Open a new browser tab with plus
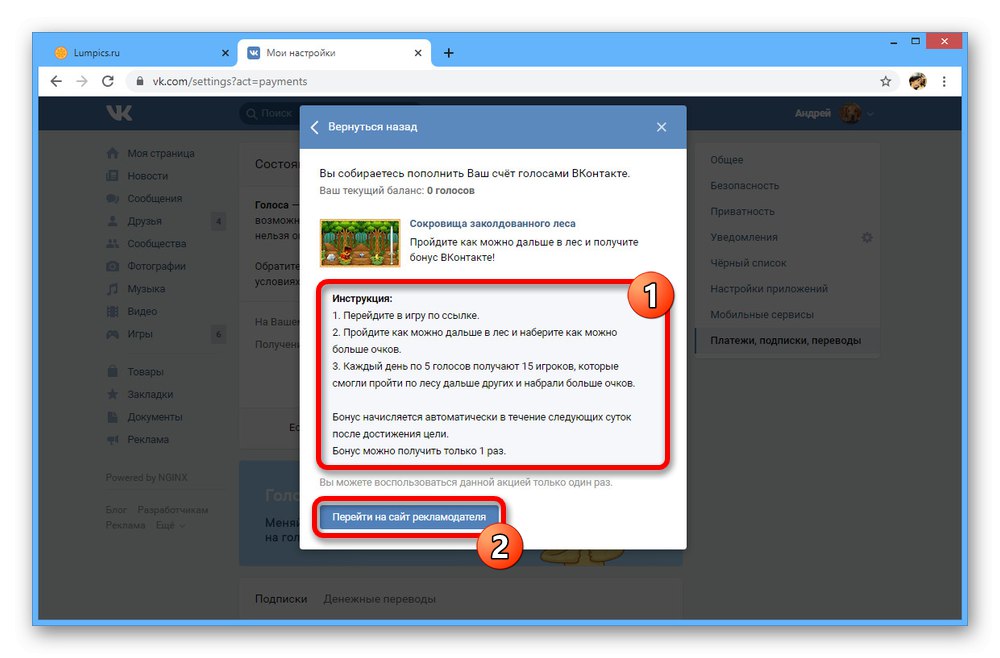This screenshot has width=1000, height=658. (x=448, y=53)
